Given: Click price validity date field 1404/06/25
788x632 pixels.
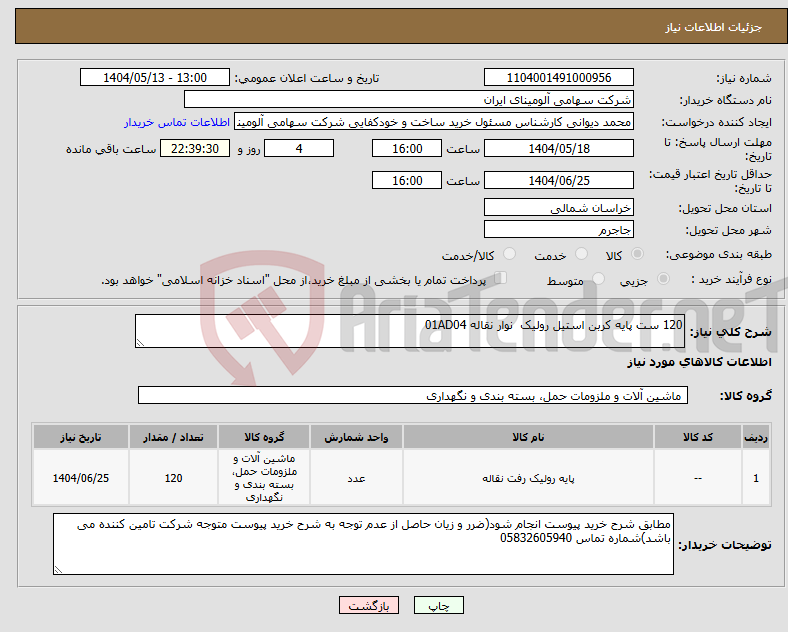Looking at the screenshot, I should pyautogui.click(x=558, y=180).
